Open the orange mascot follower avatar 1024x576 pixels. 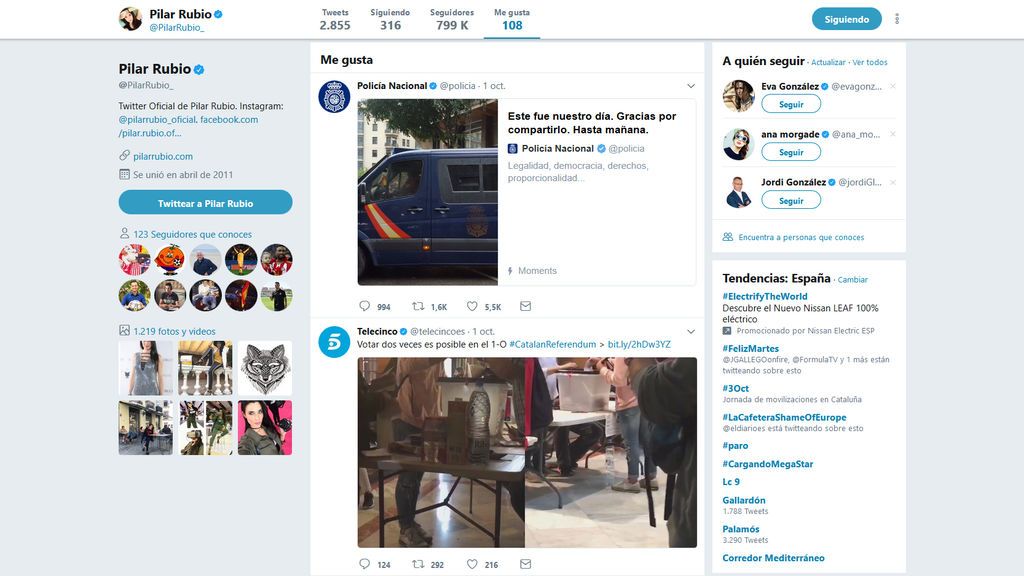(170, 259)
